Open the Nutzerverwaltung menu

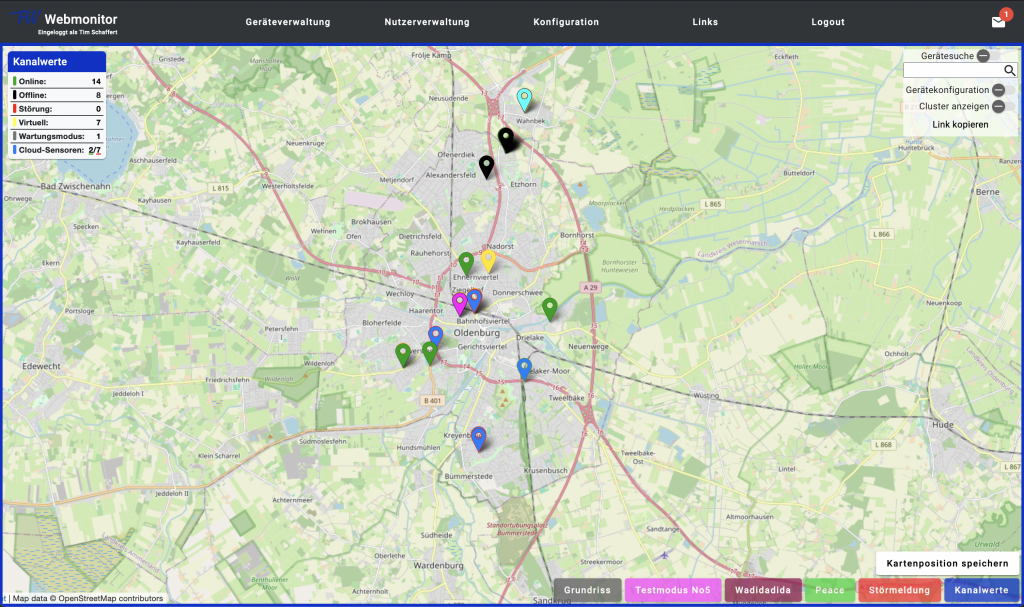(427, 22)
